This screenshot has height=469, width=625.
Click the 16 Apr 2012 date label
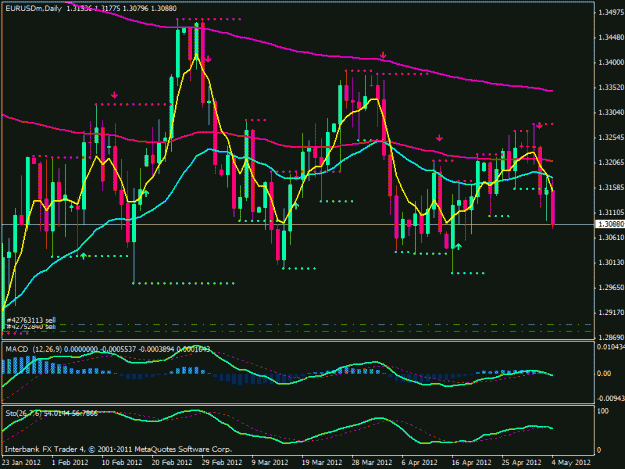pyautogui.click(x=472, y=463)
